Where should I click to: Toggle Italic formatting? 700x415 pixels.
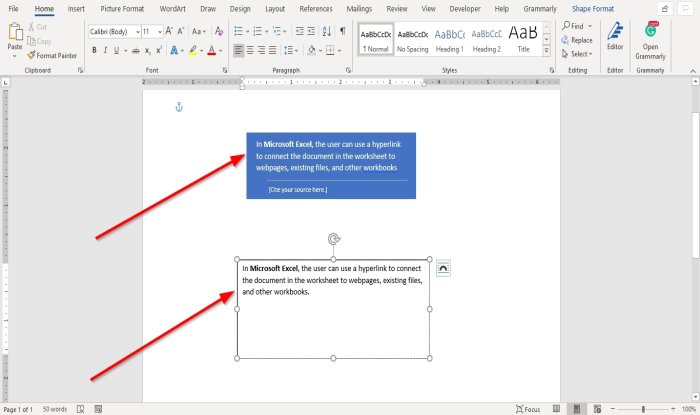105,50
